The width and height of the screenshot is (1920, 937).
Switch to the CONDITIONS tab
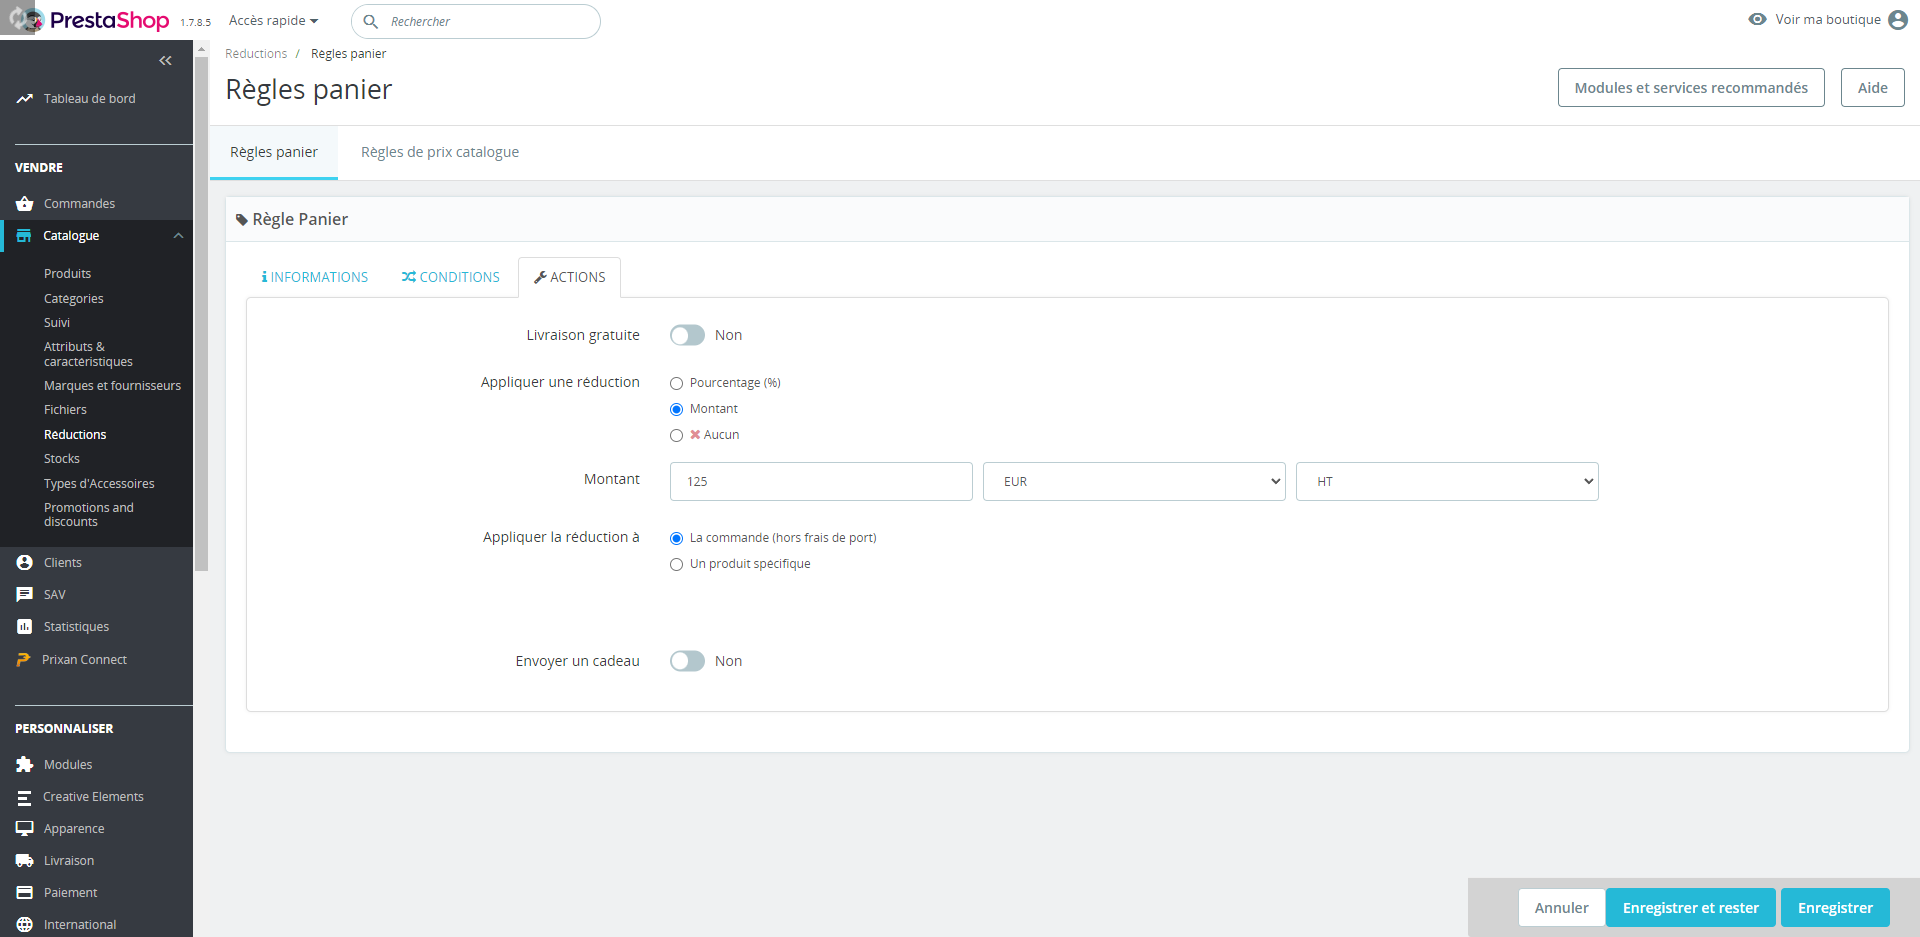[x=451, y=277]
